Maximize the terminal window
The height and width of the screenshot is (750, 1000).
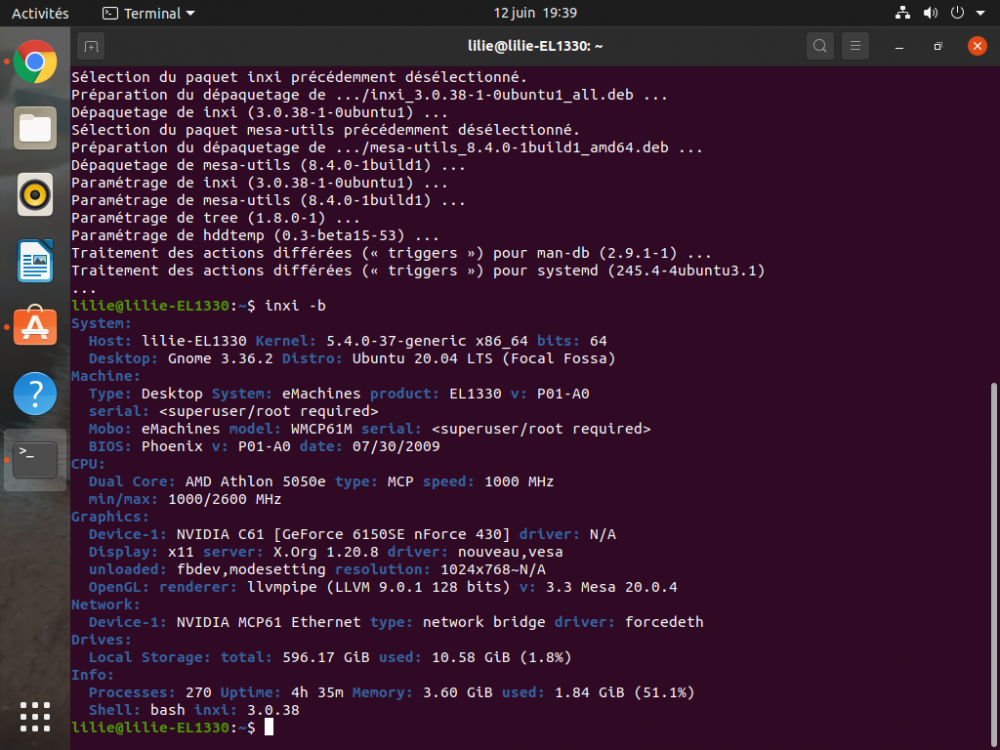point(938,46)
